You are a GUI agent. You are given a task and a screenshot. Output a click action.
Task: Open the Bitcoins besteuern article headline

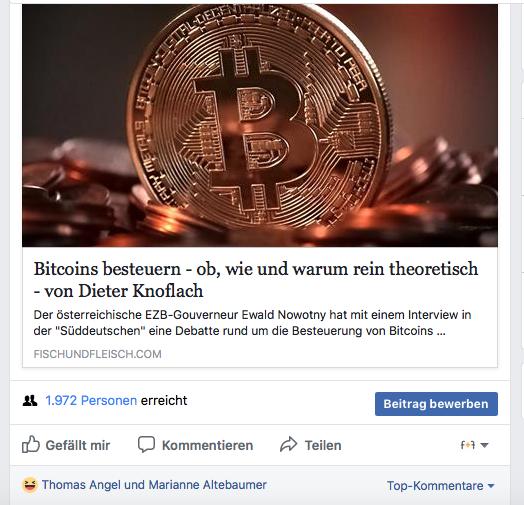(x=256, y=279)
